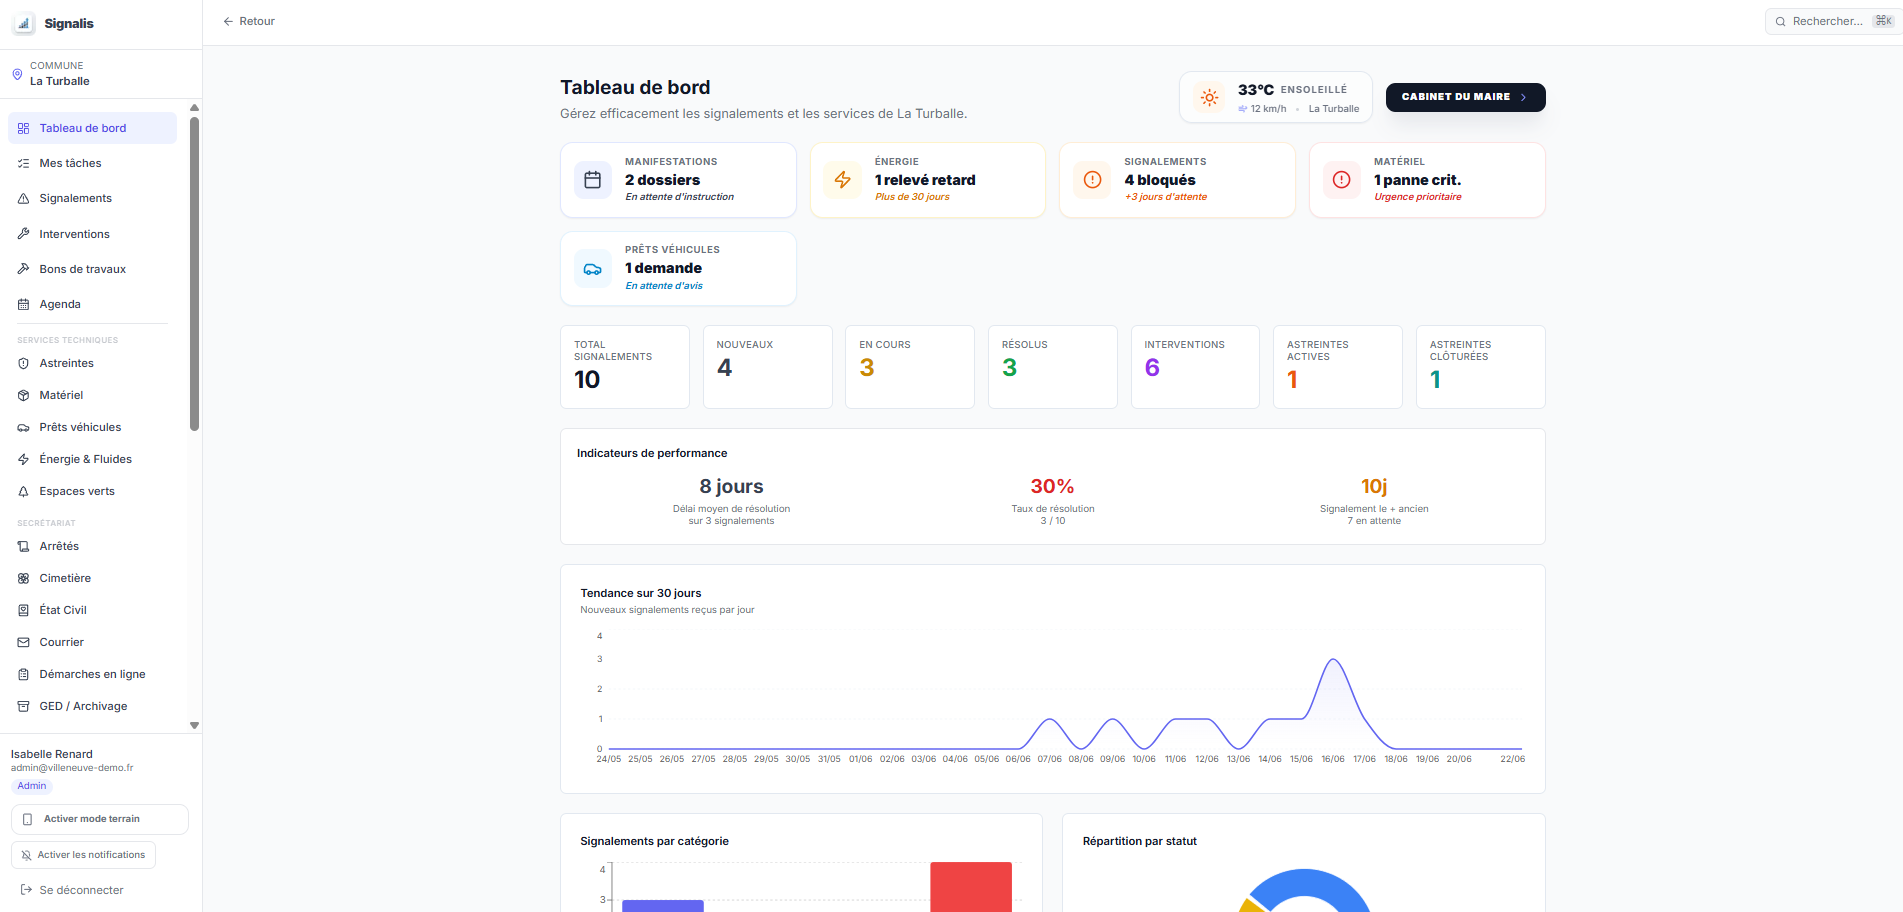The image size is (1903, 912).
Task: Click the Énergie & Fluides lightning icon
Action: (23, 459)
